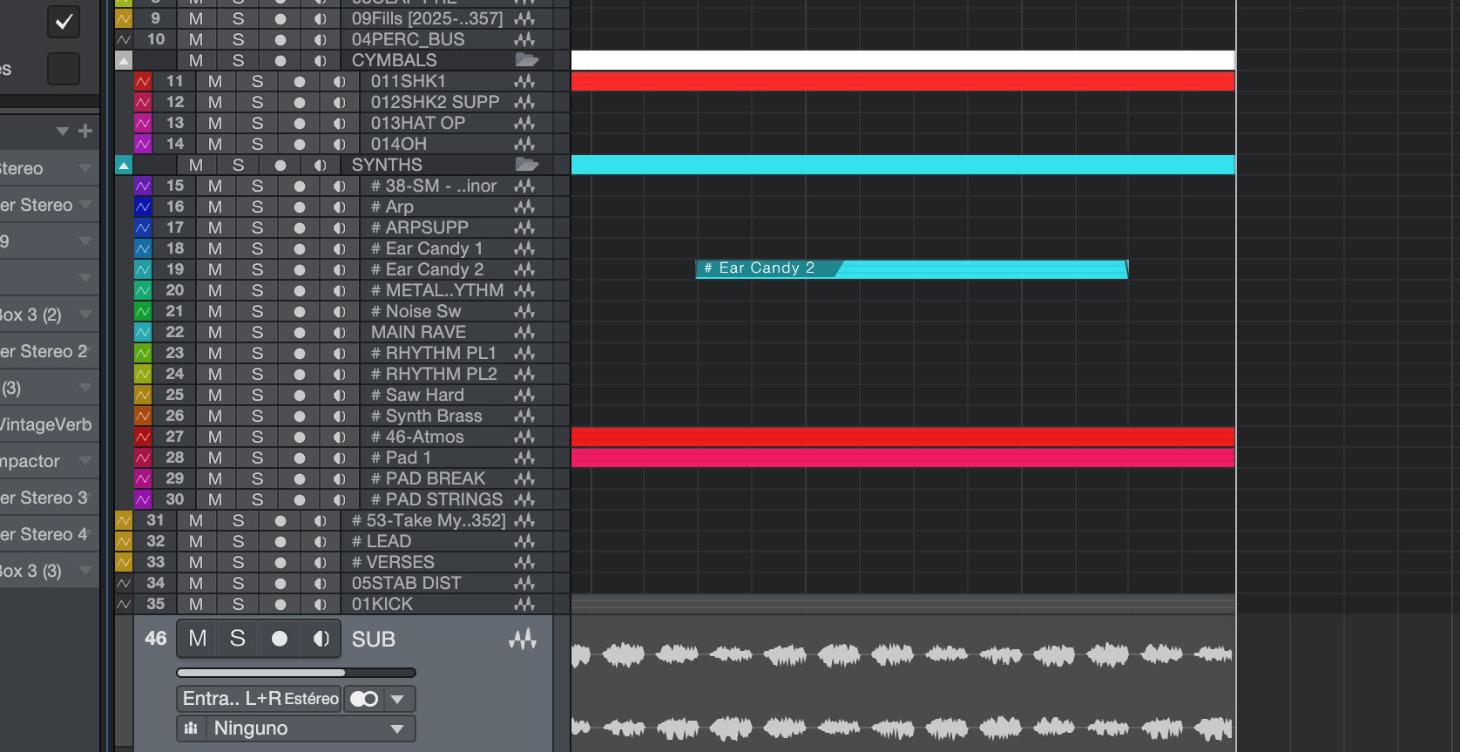Click the SUB track volume fader
This screenshot has width=1460, height=752.
(x=295, y=671)
